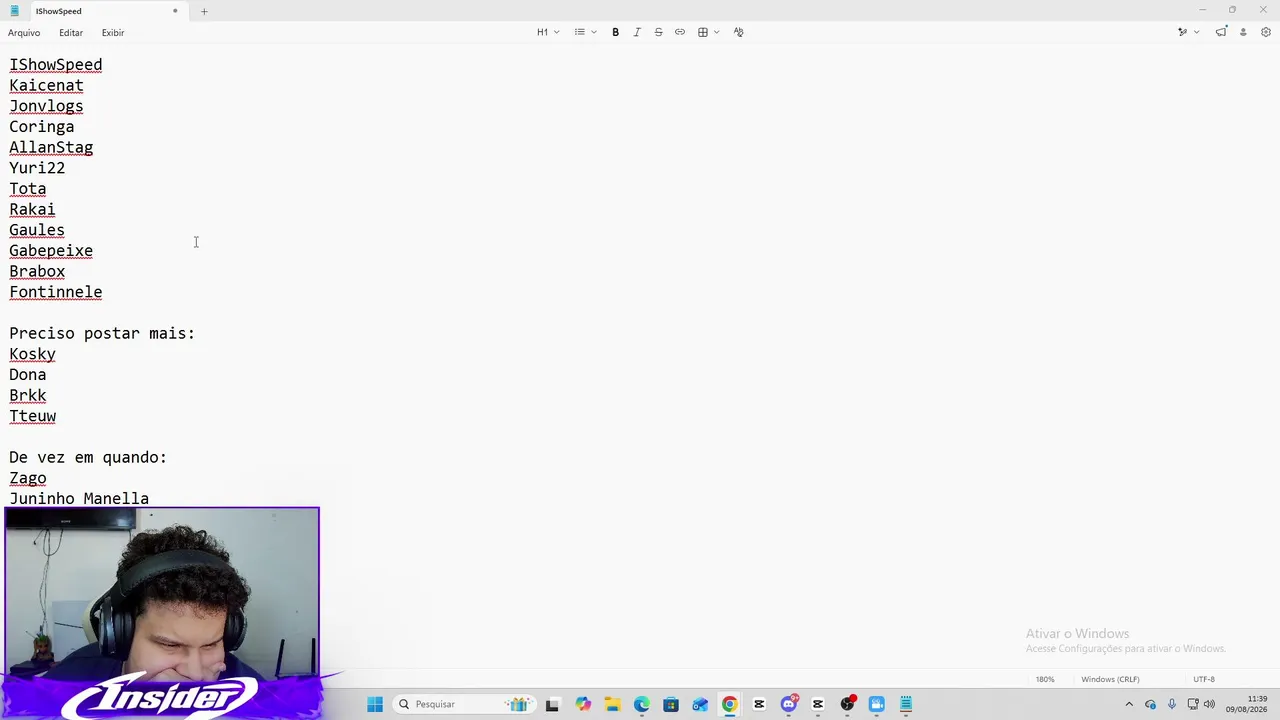Click the word Rakai
The width and height of the screenshot is (1280, 720).
click(32, 209)
